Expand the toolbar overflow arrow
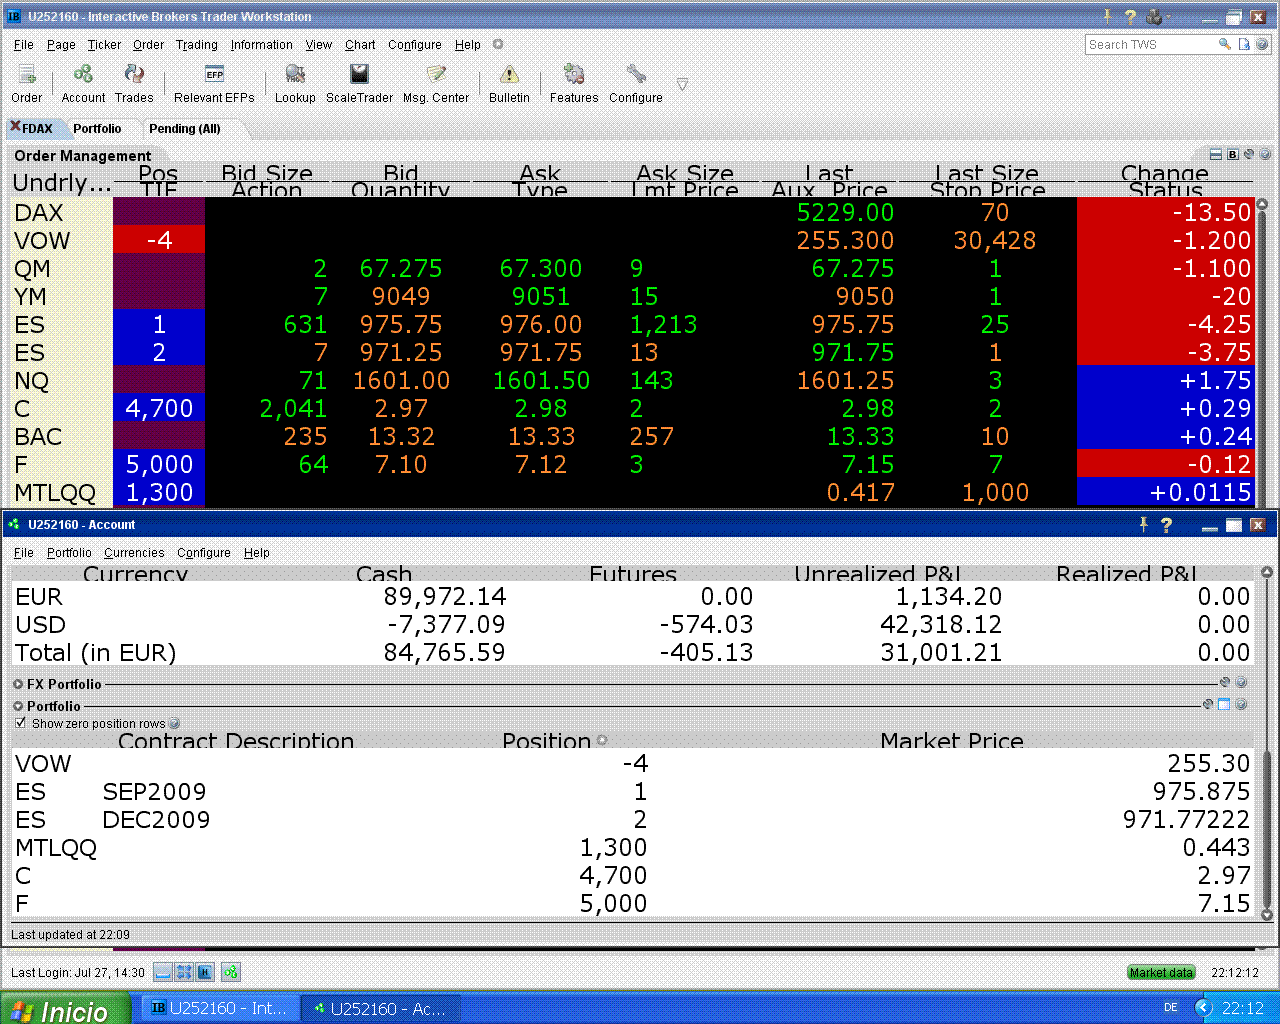The width and height of the screenshot is (1280, 1024). tap(682, 84)
